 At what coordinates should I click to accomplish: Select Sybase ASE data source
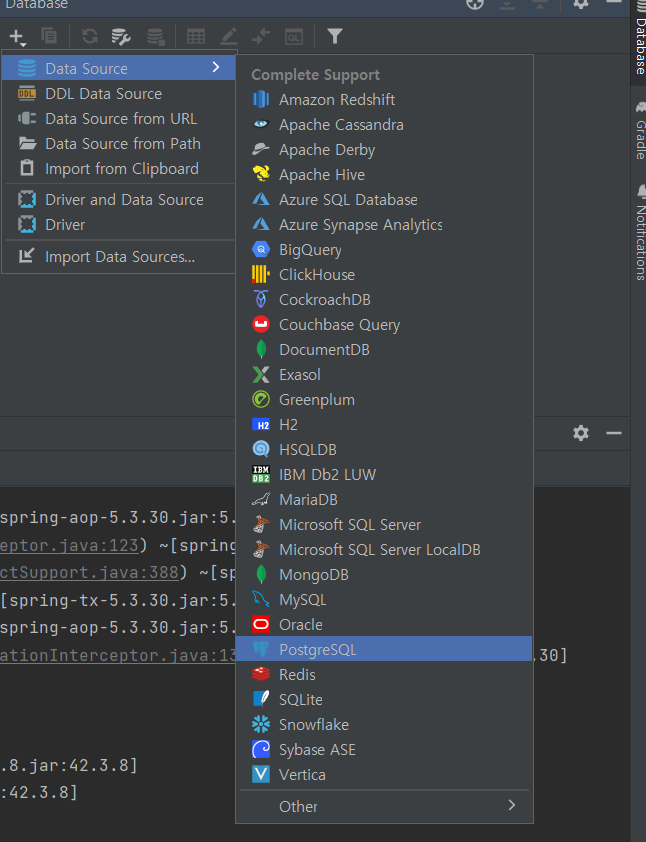[x=384, y=750]
